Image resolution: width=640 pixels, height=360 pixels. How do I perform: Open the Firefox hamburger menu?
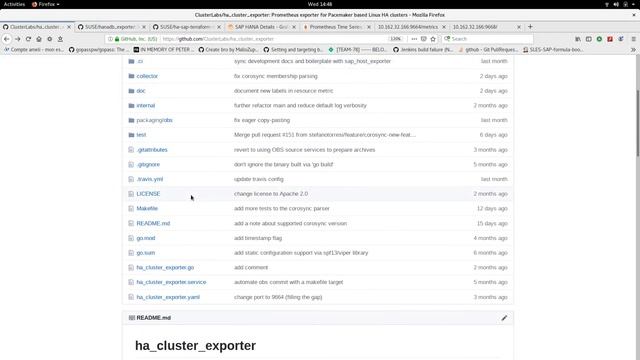point(633,39)
